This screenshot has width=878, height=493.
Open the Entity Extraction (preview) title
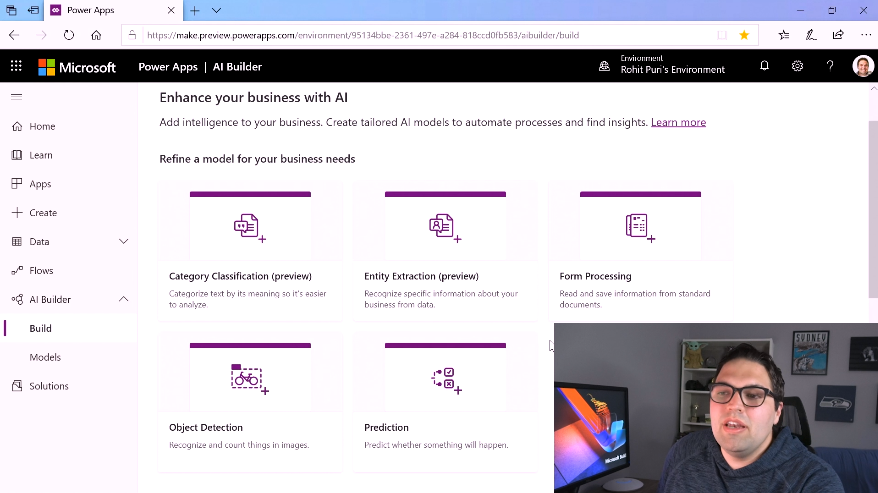coord(421,276)
